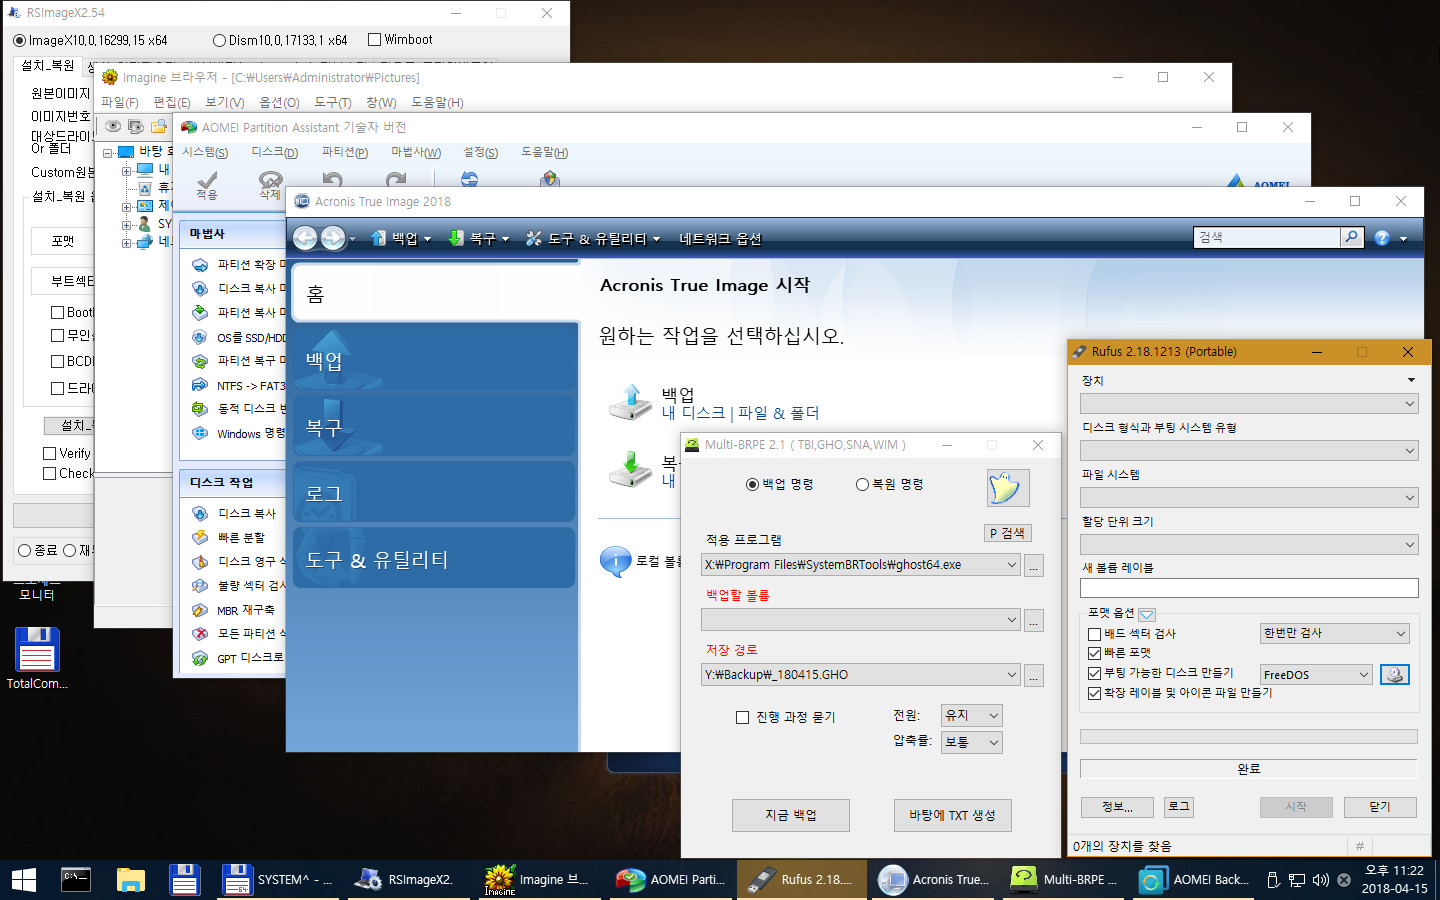Switch to AOMEI Backupper taskbar button
Image resolution: width=1440 pixels, height=900 pixels.
pyautogui.click(x=1194, y=880)
